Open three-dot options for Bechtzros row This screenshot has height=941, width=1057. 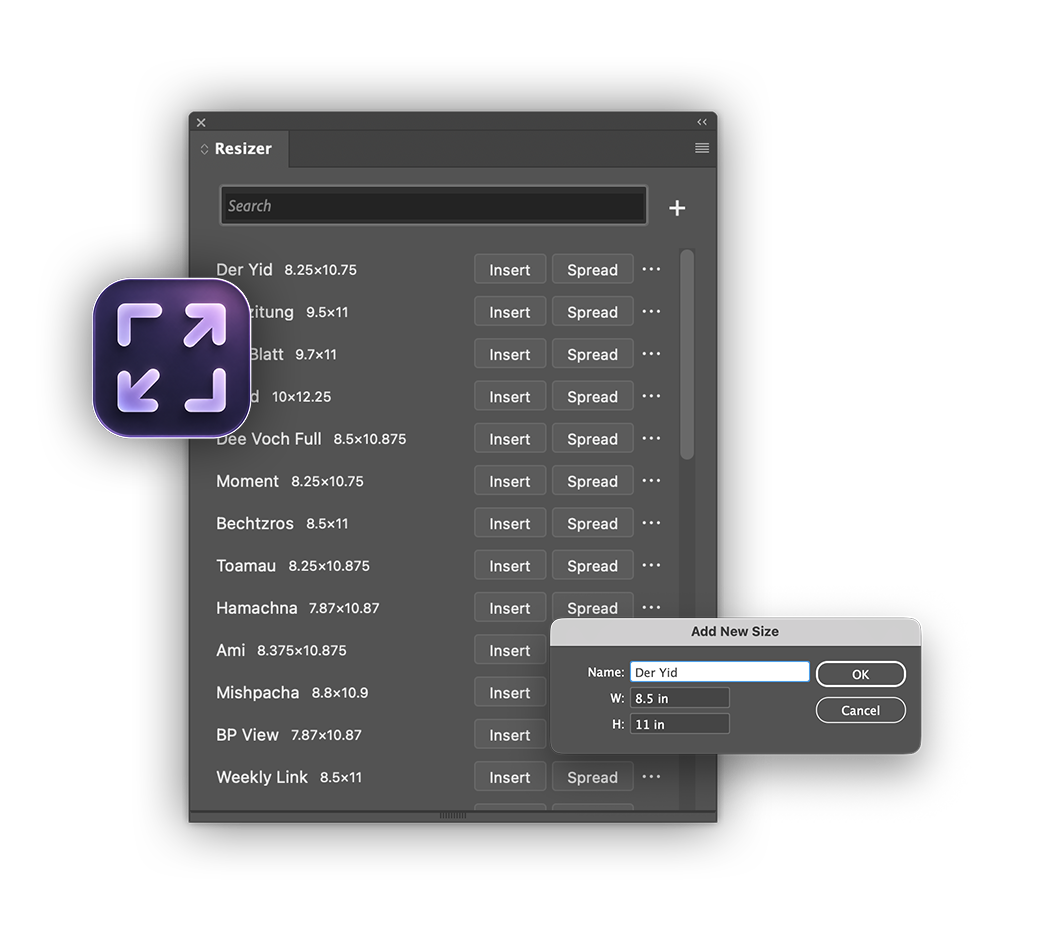click(651, 523)
